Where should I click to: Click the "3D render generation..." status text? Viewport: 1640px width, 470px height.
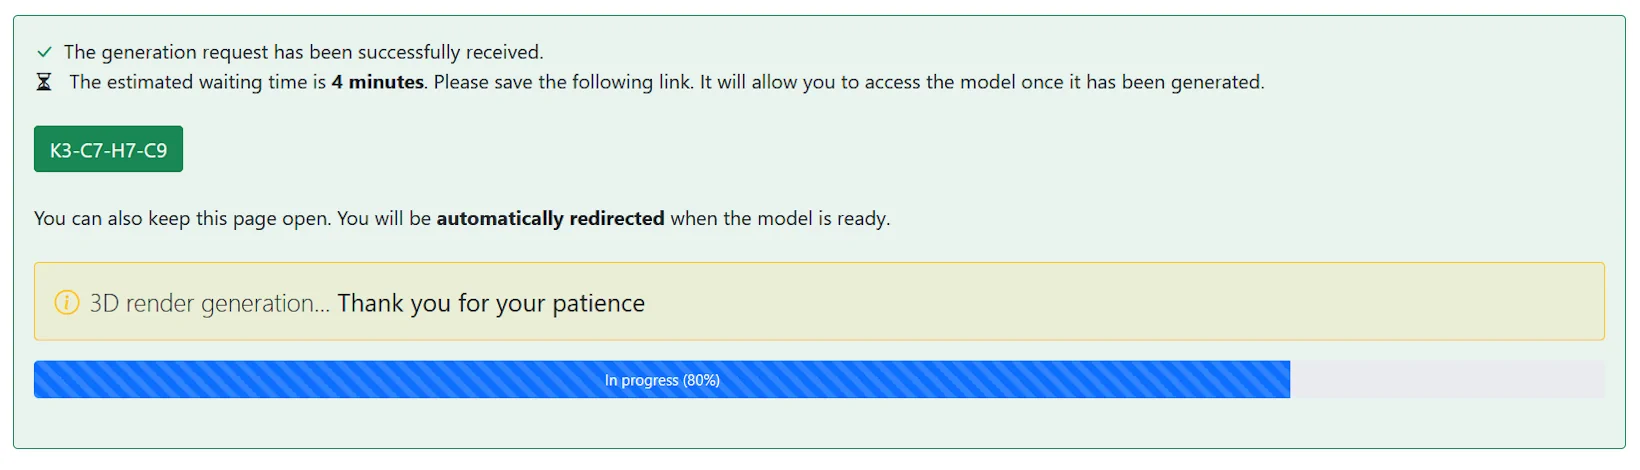coord(209,303)
